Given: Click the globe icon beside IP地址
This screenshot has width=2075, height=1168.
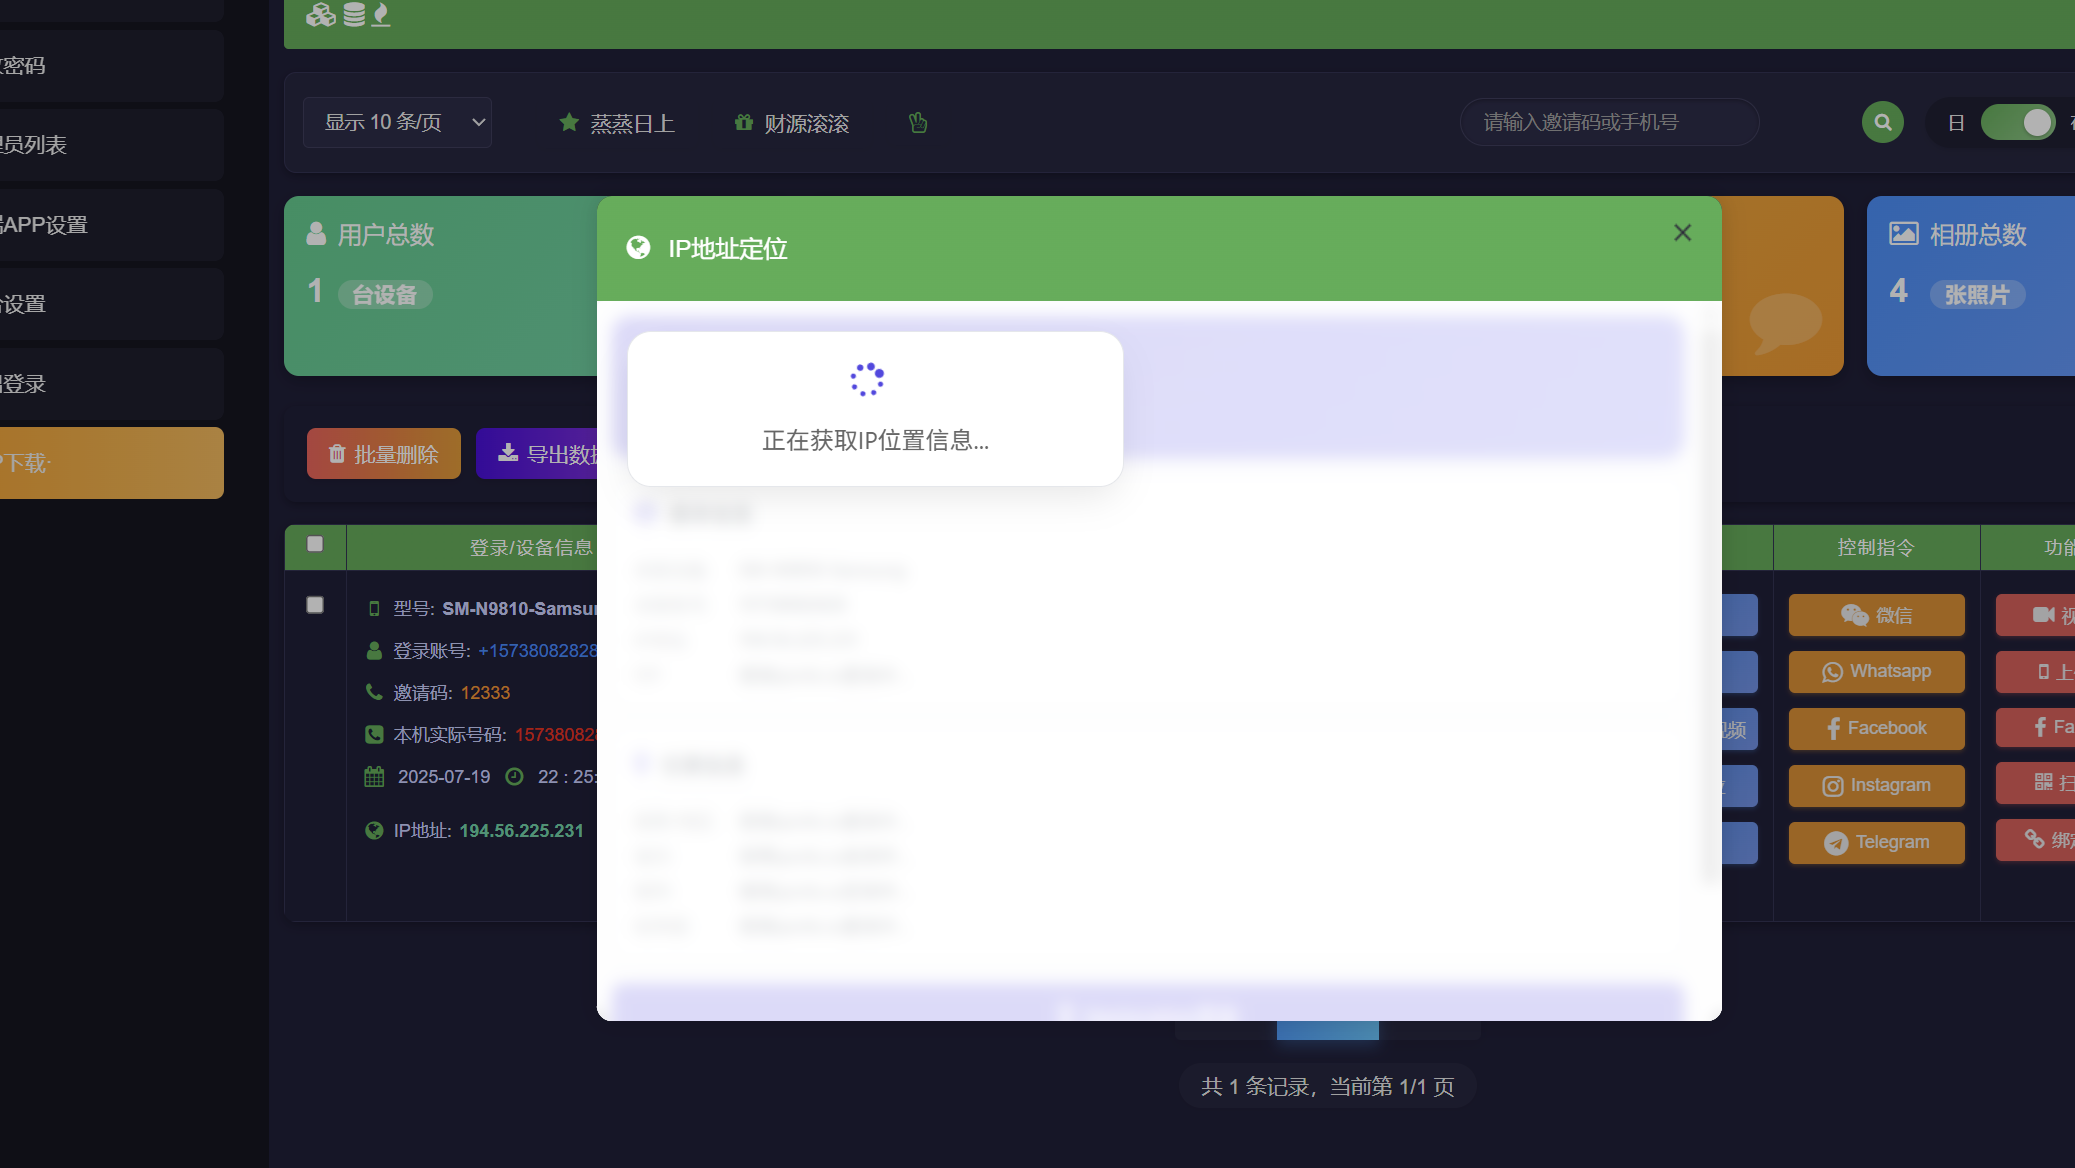Looking at the screenshot, I should [374, 831].
